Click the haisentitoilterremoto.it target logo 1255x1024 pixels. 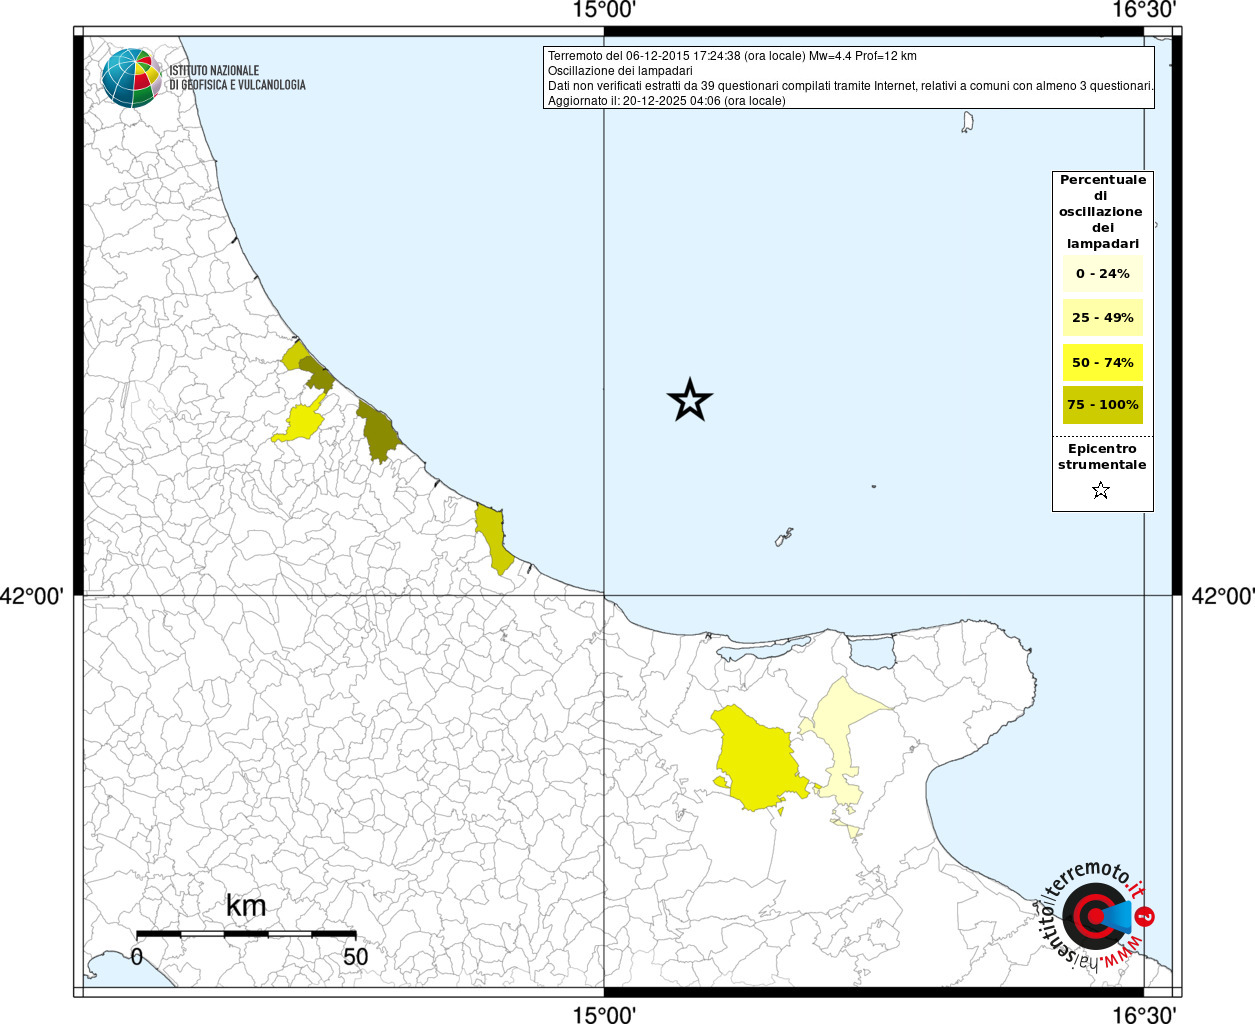[1092, 916]
